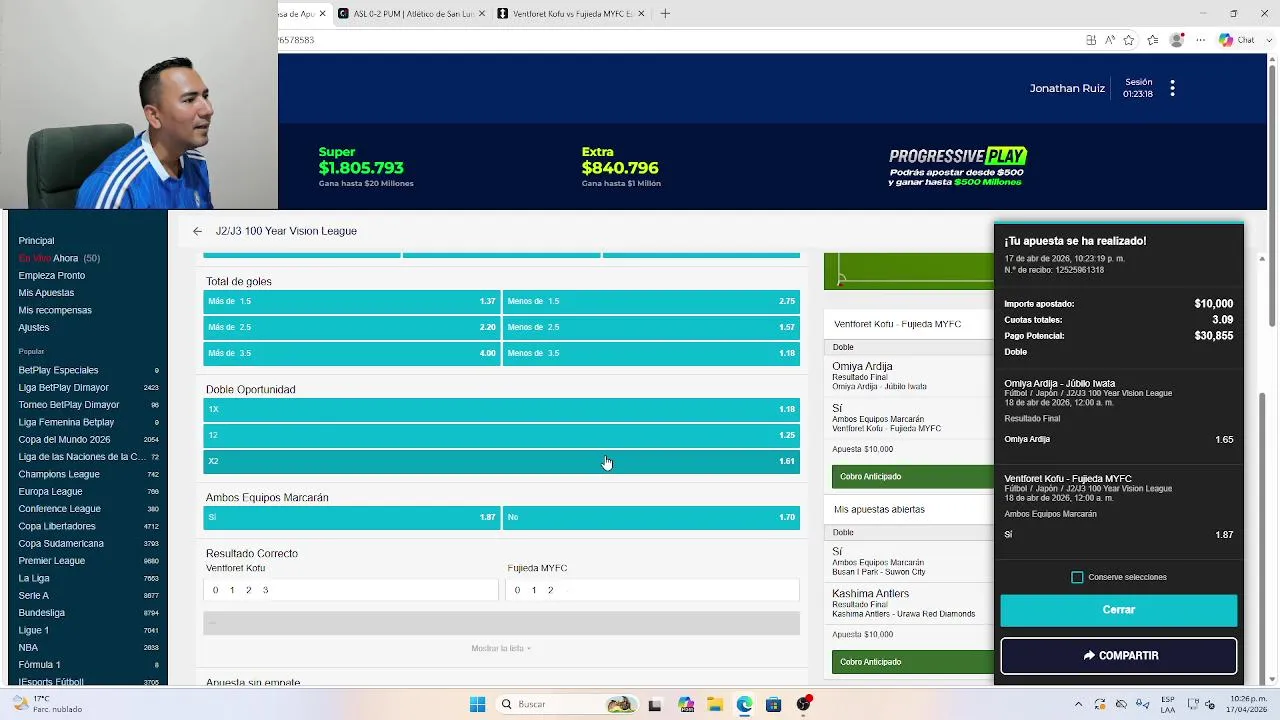Viewport: 1280px width, 720px height.
Task: Switch to Microsoft Edge in the taskbar
Action: coord(745,704)
